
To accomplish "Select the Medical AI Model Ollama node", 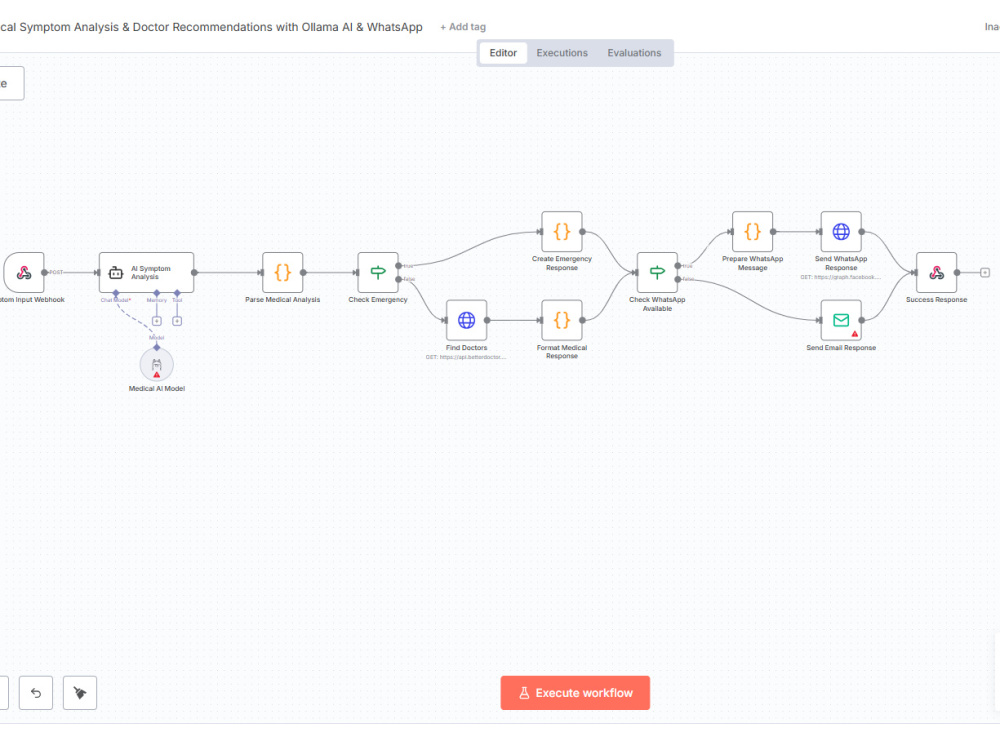I will [157, 365].
